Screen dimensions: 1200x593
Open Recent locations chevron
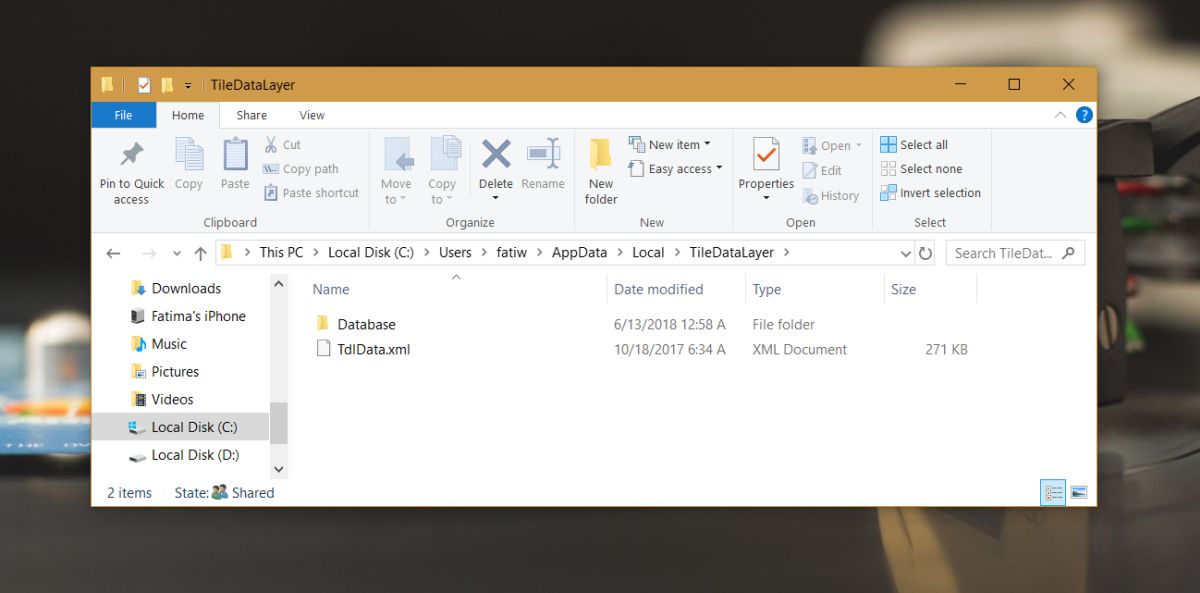(x=177, y=254)
